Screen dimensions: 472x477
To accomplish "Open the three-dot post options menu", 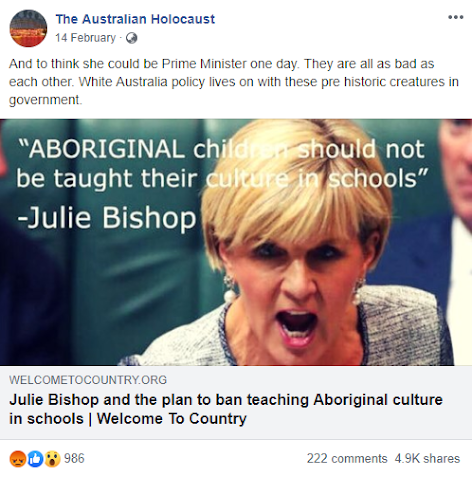I will pyautogui.click(x=455, y=17).
